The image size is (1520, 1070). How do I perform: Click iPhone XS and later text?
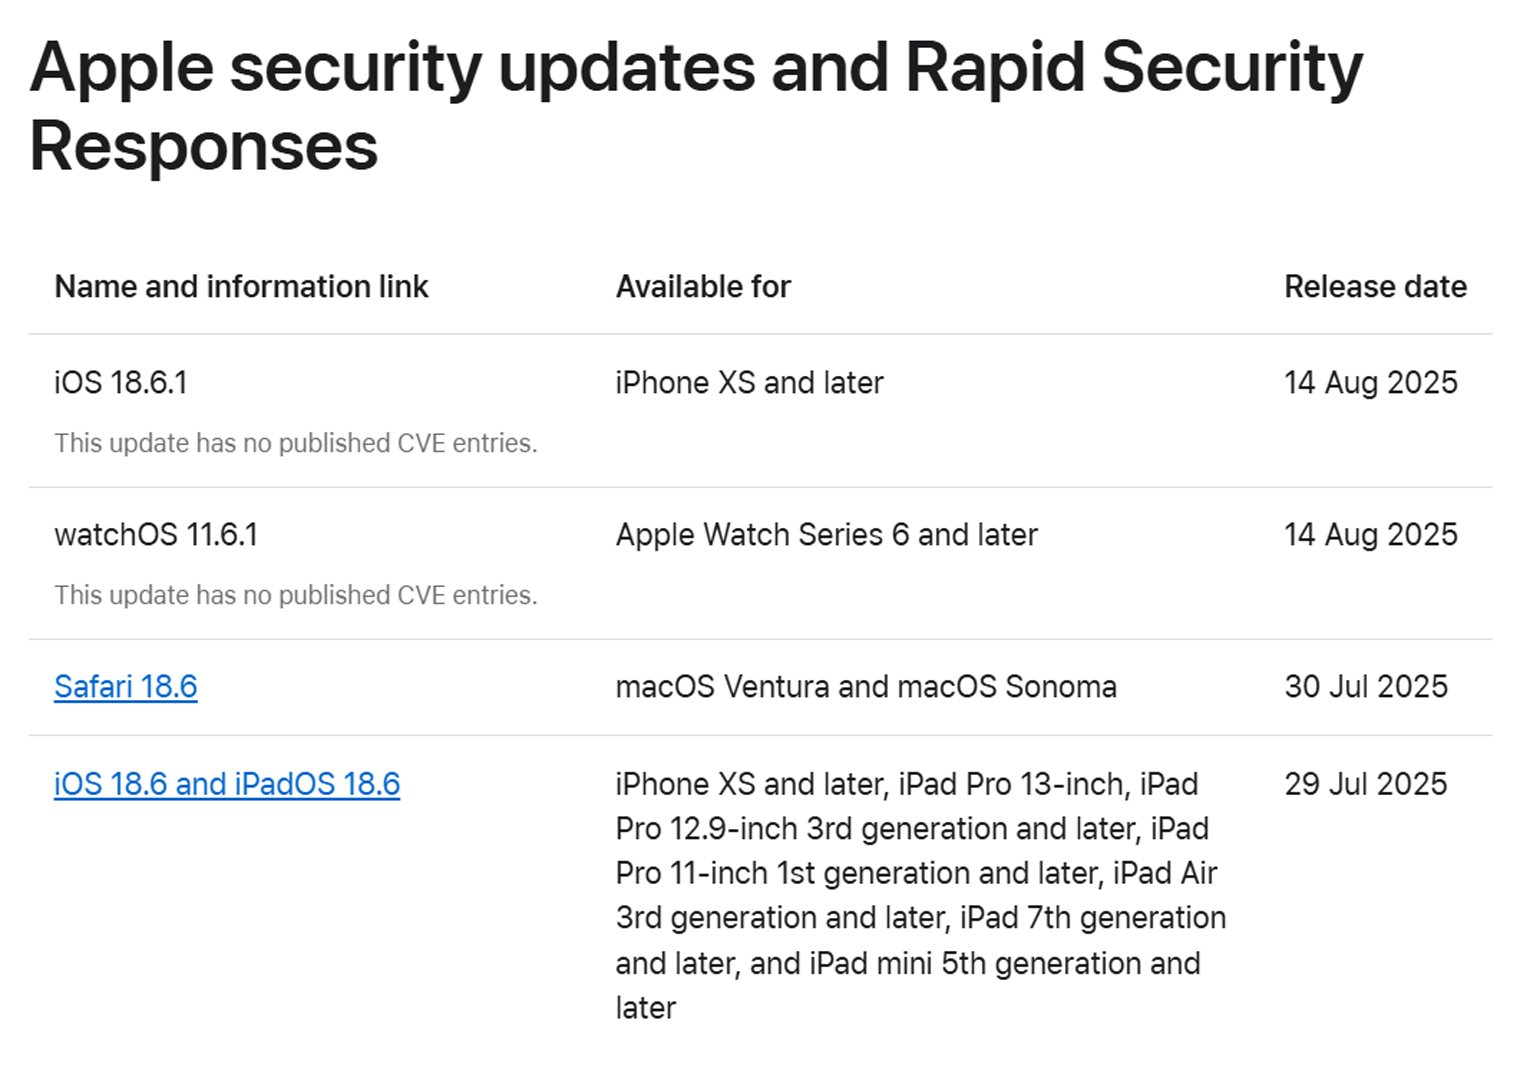(x=750, y=382)
